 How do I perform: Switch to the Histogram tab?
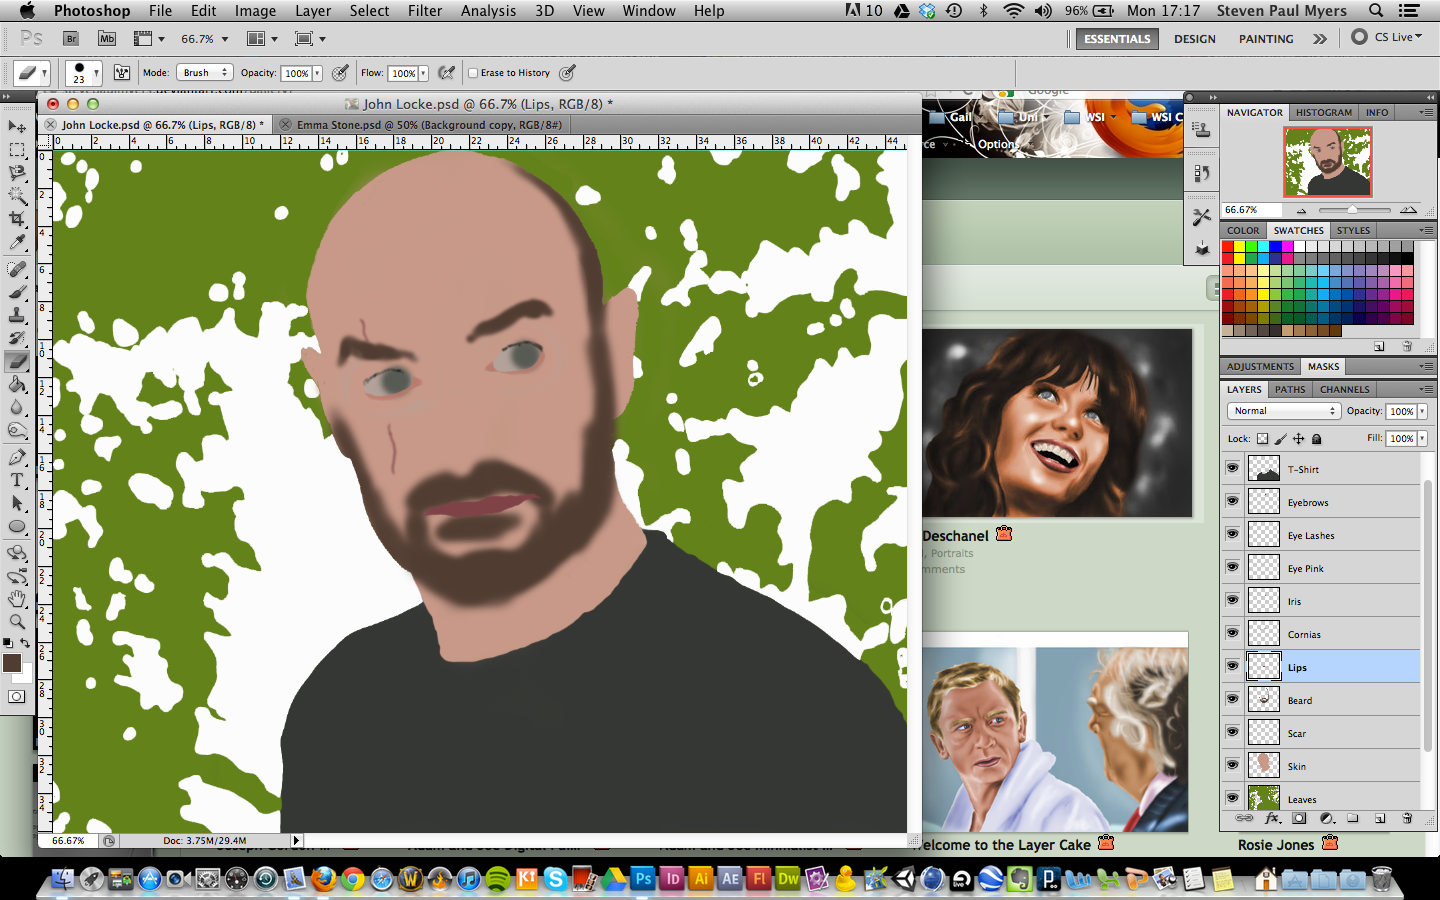point(1323,113)
